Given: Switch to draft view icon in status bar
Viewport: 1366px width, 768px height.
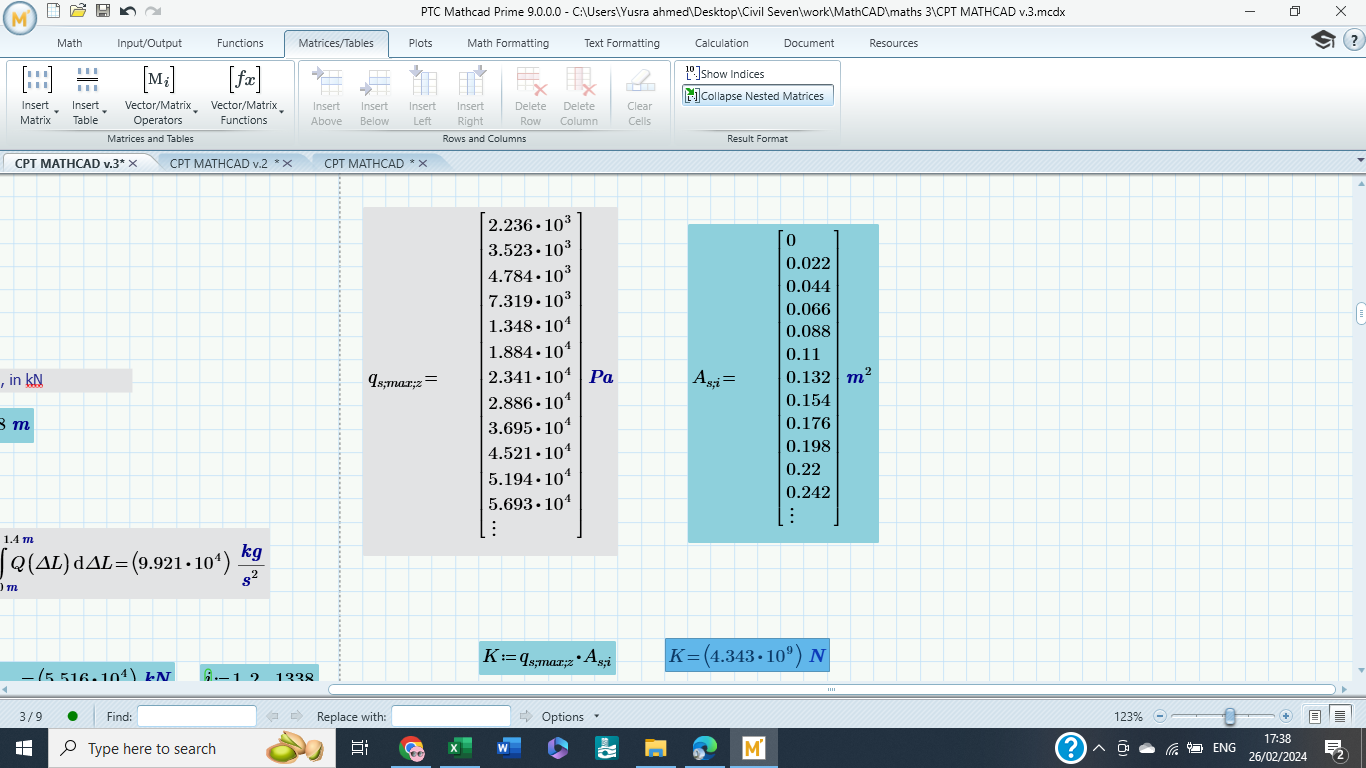Looking at the screenshot, I should [x=1339, y=716].
